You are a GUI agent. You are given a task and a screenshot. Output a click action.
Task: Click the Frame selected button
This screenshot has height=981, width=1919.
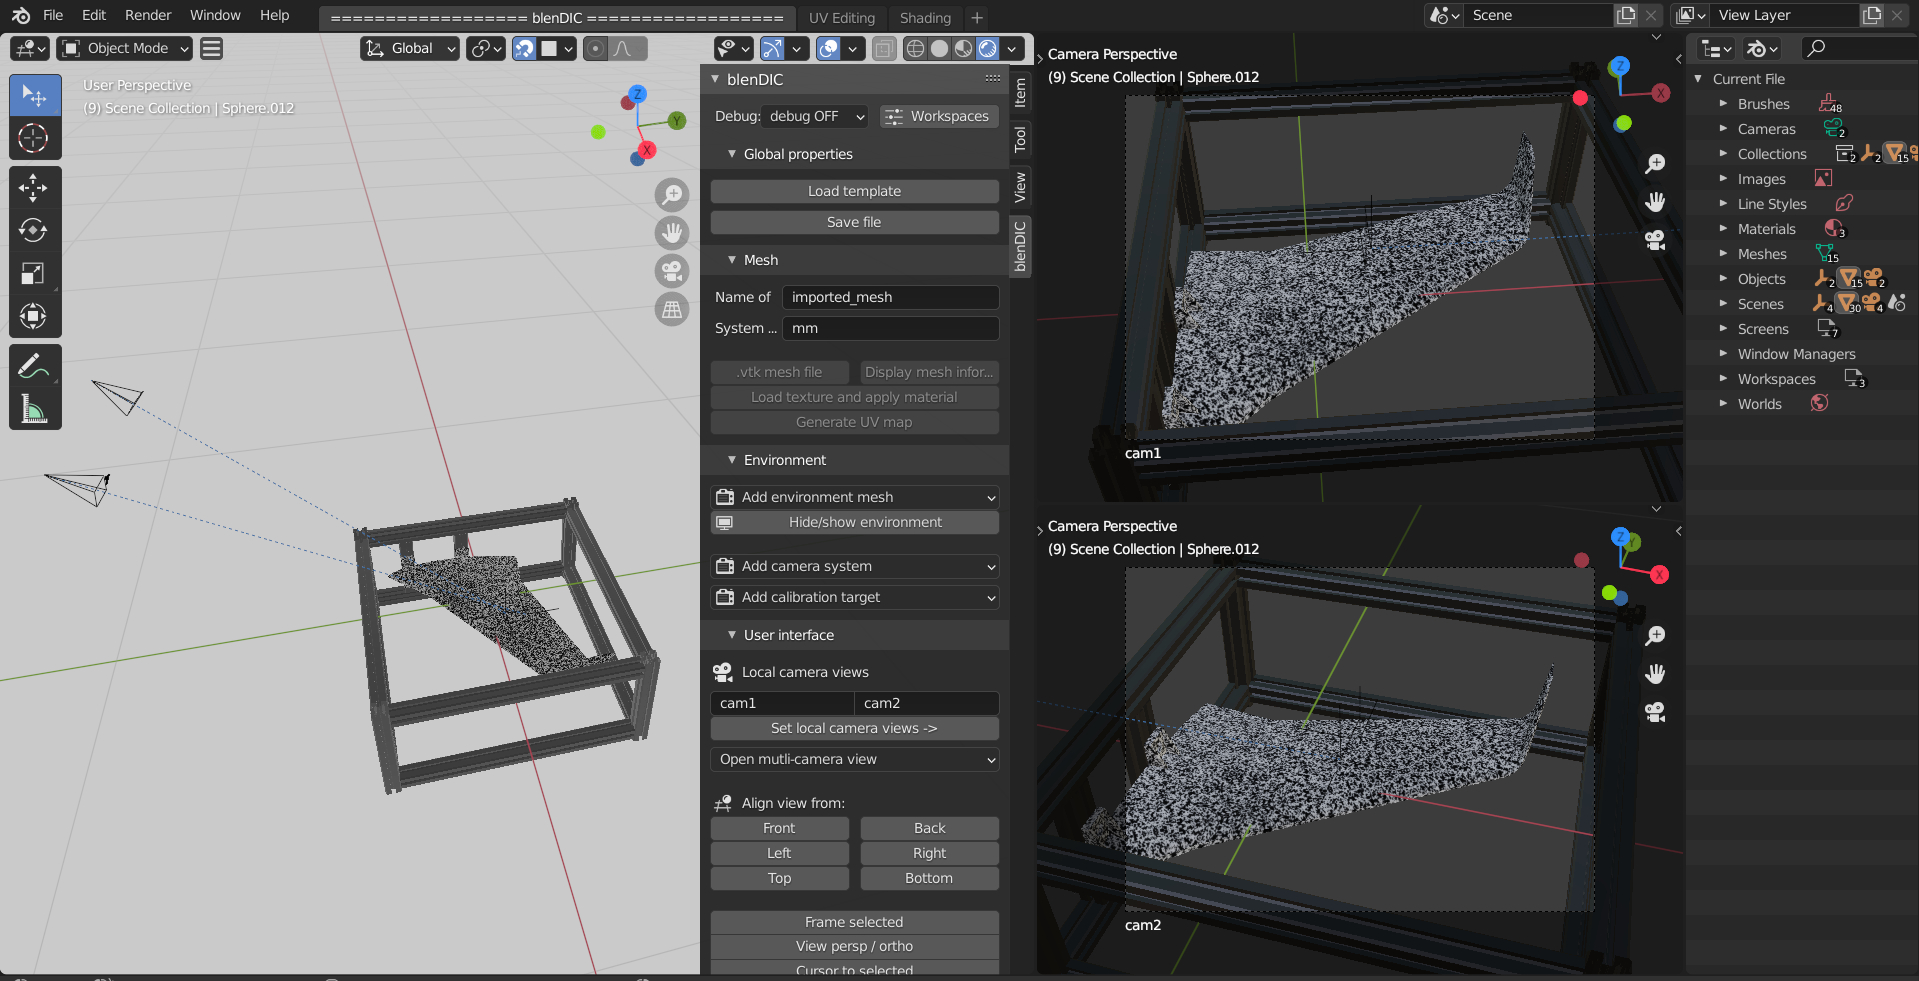pyautogui.click(x=855, y=922)
